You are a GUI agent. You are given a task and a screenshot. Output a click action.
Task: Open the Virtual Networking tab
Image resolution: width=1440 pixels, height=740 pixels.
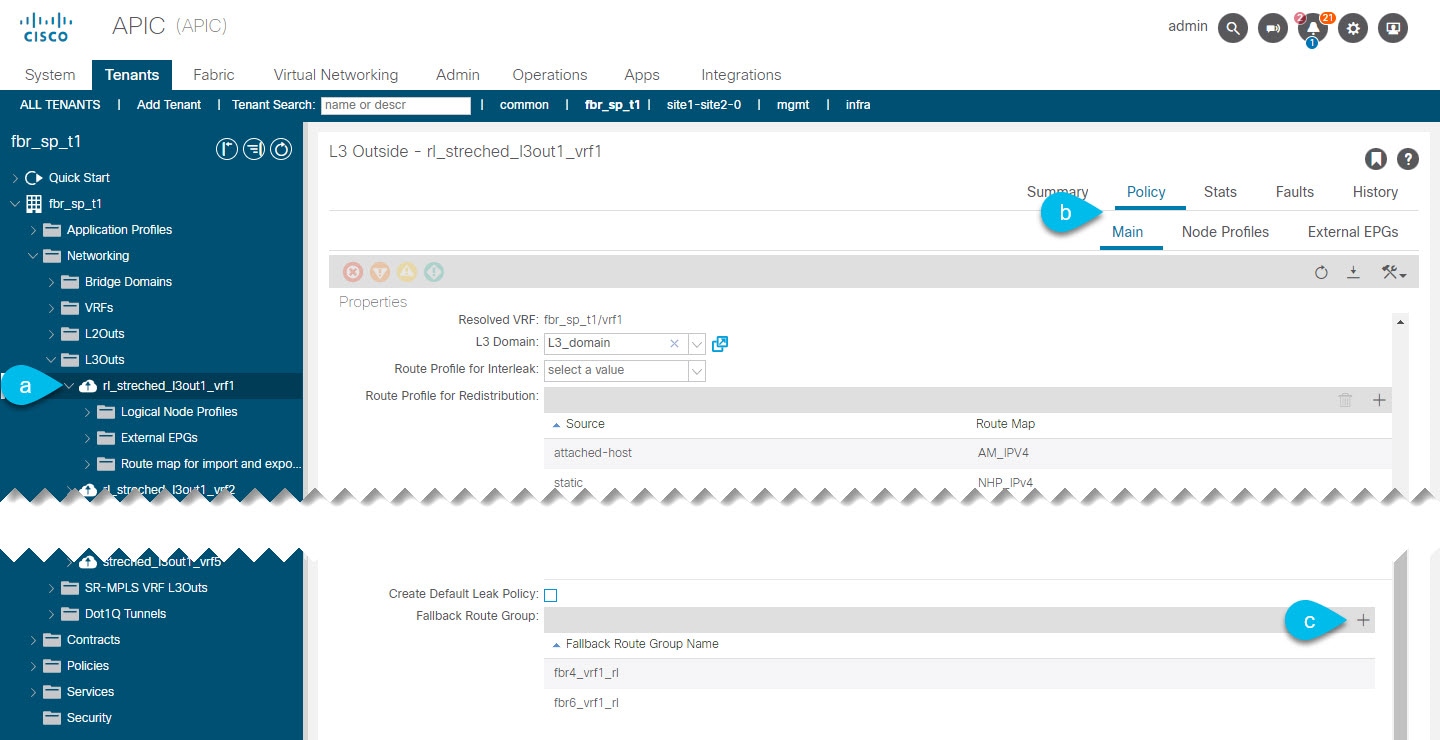(x=336, y=75)
